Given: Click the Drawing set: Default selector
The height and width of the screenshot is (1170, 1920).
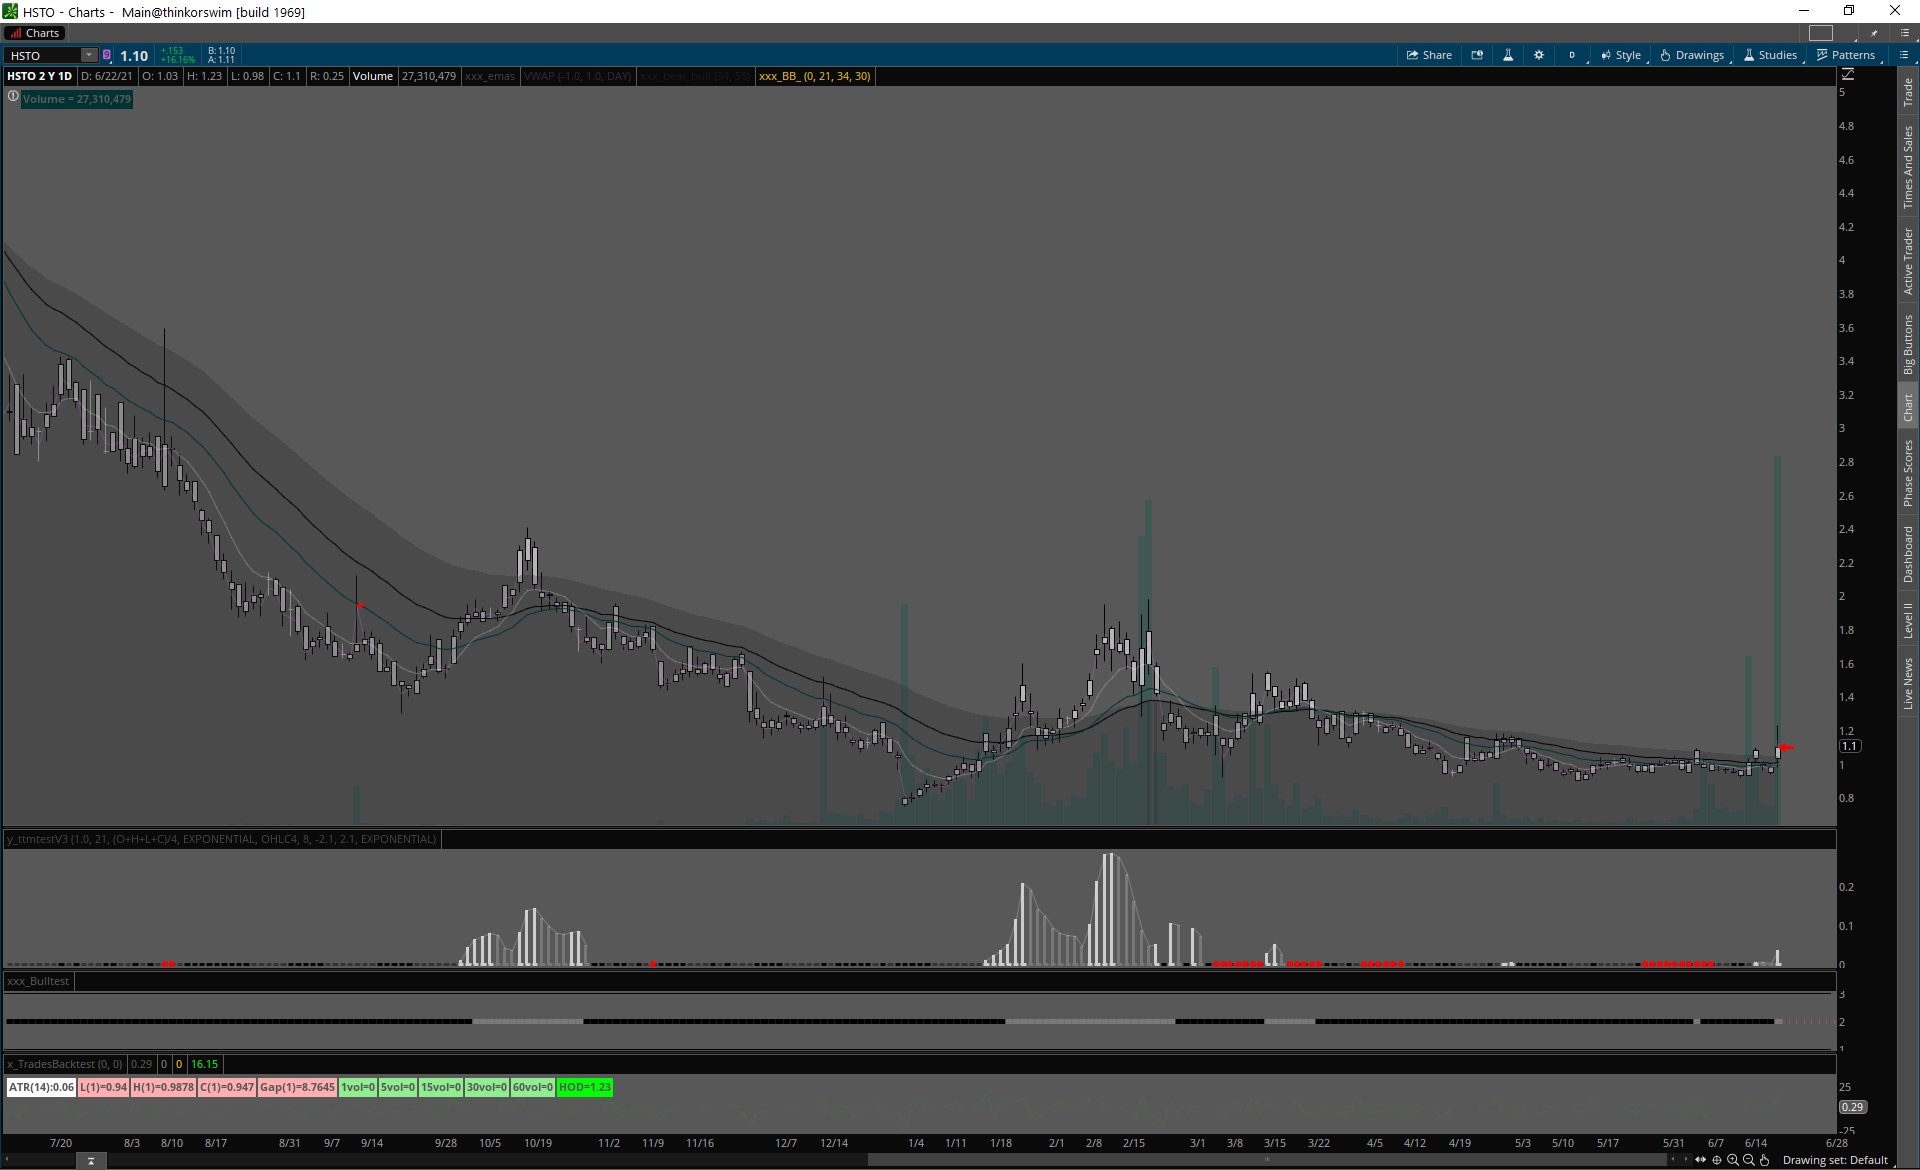Looking at the screenshot, I should tap(1835, 1160).
